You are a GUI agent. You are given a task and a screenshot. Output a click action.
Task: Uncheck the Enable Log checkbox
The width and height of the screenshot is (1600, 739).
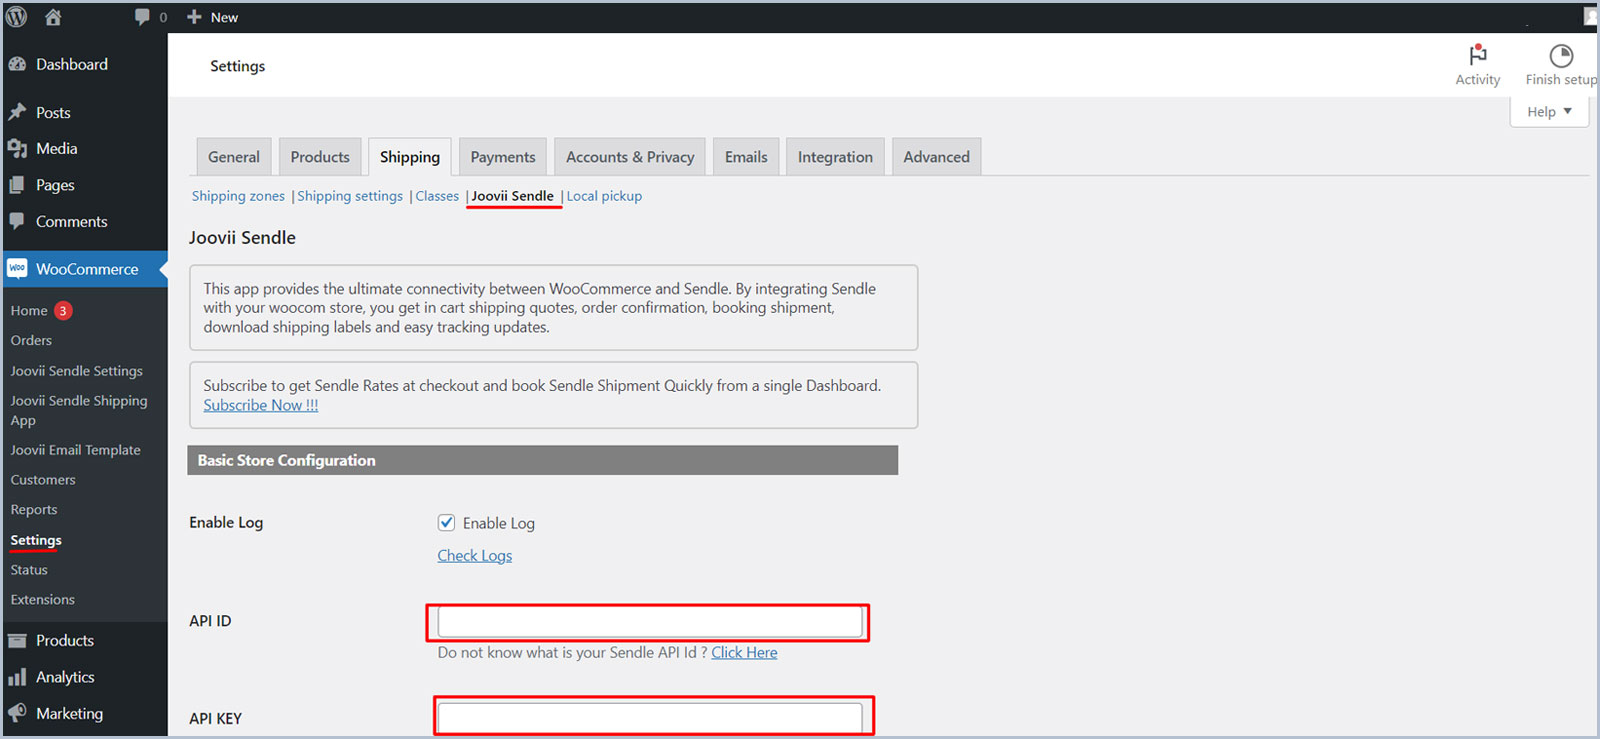pos(447,523)
